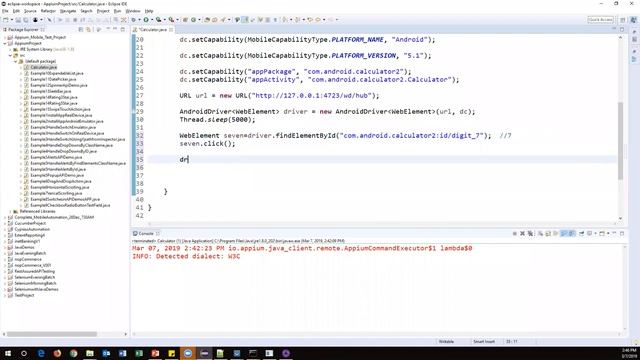The height and width of the screenshot is (360, 640).
Task: Select the Package Explorer view tab
Action: tap(23, 29)
